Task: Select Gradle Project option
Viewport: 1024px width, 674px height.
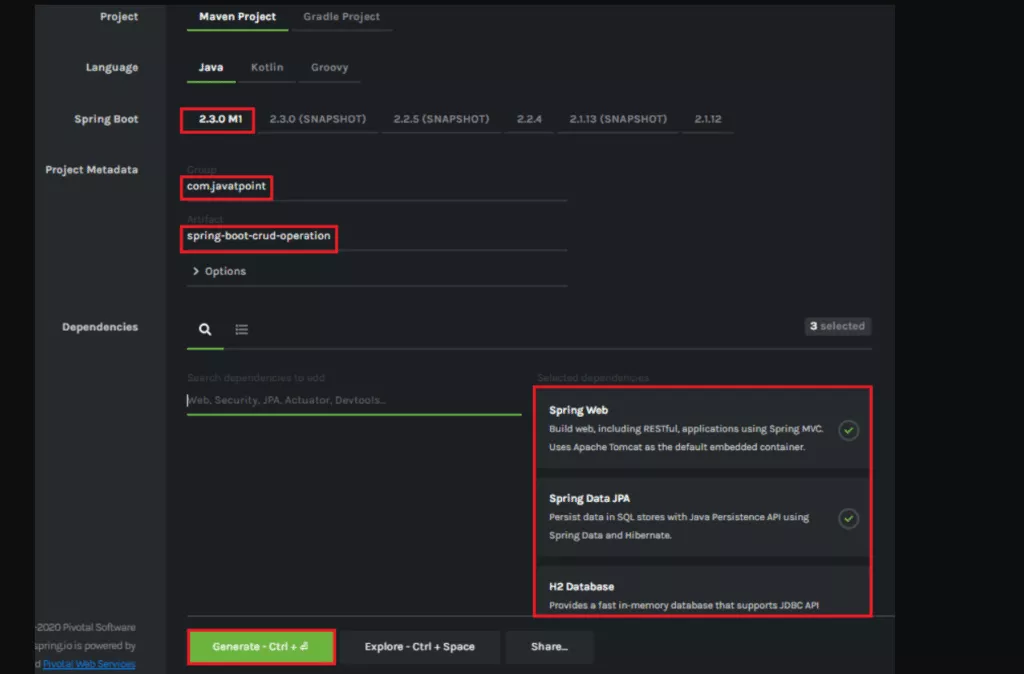Action: click(341, 17)
